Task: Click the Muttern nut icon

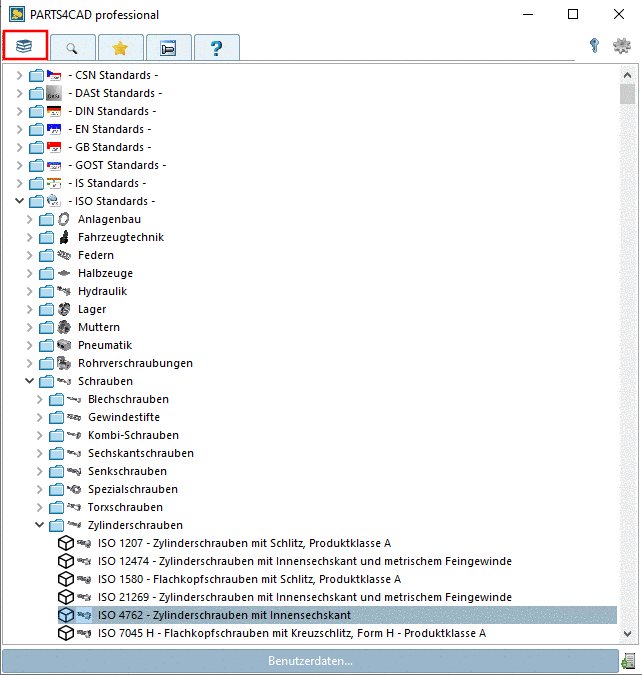Action: click(x=64, y=327)
